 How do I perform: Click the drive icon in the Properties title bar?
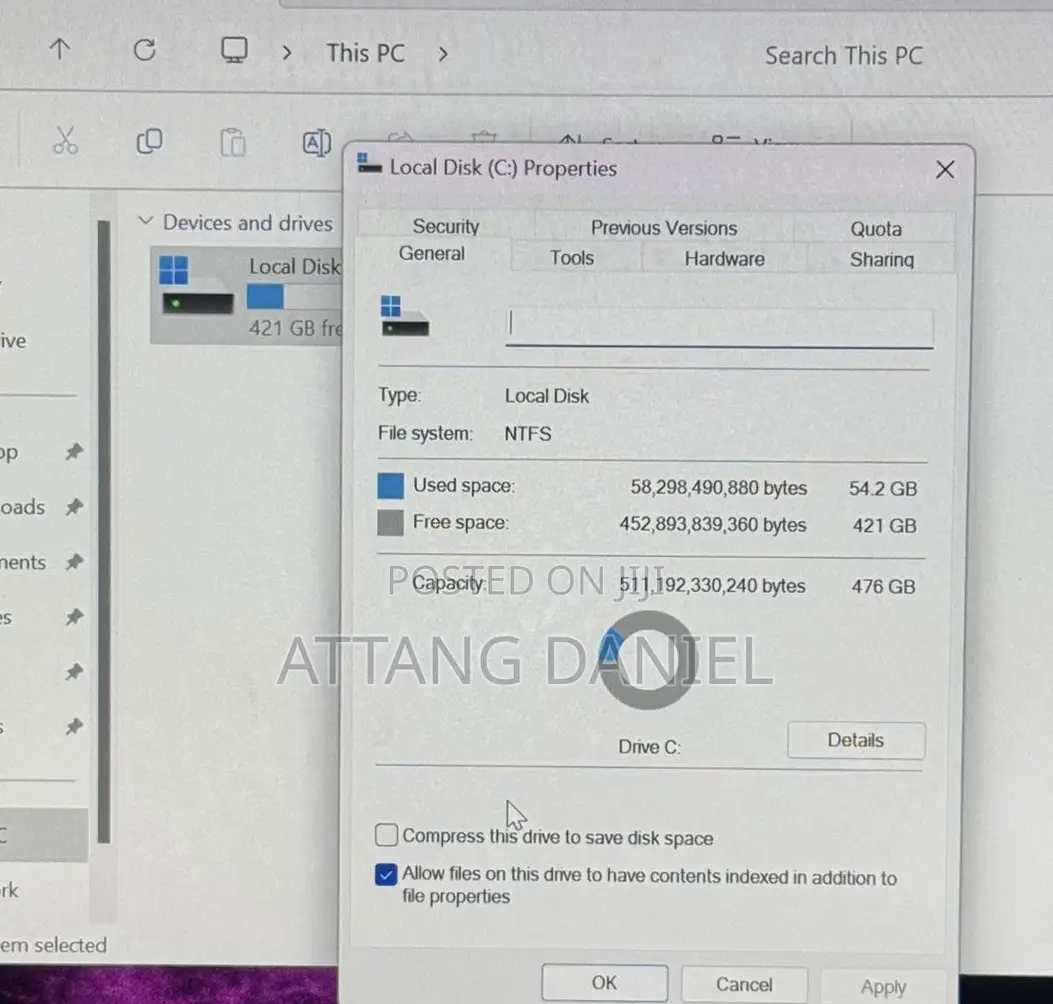369,163
